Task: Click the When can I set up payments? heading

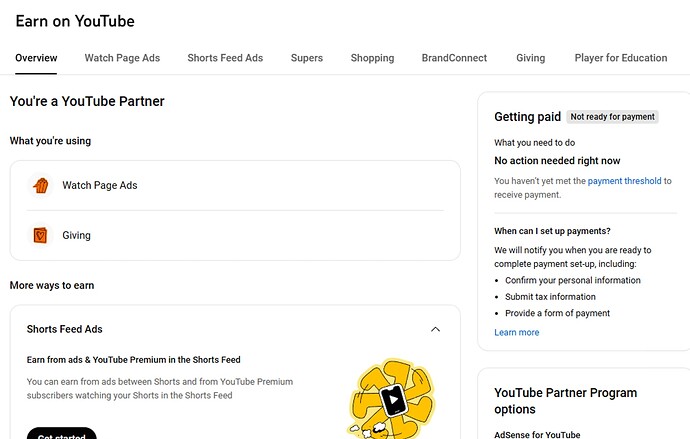Action: coord(552,231)
